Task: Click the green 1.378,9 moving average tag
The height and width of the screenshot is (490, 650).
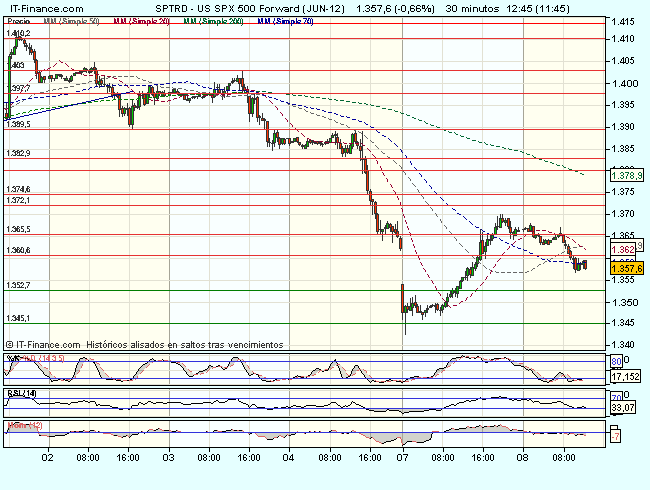Action: [627, 176]
